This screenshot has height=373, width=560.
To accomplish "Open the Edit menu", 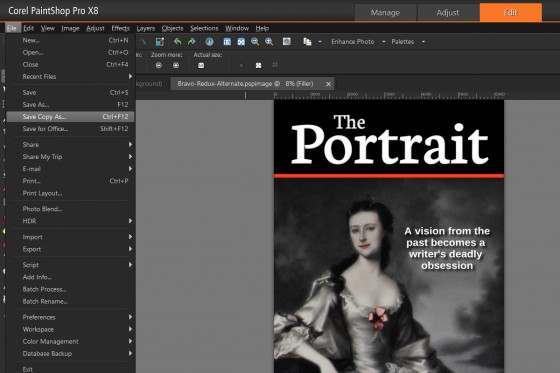I will click(x=28, y=28).
